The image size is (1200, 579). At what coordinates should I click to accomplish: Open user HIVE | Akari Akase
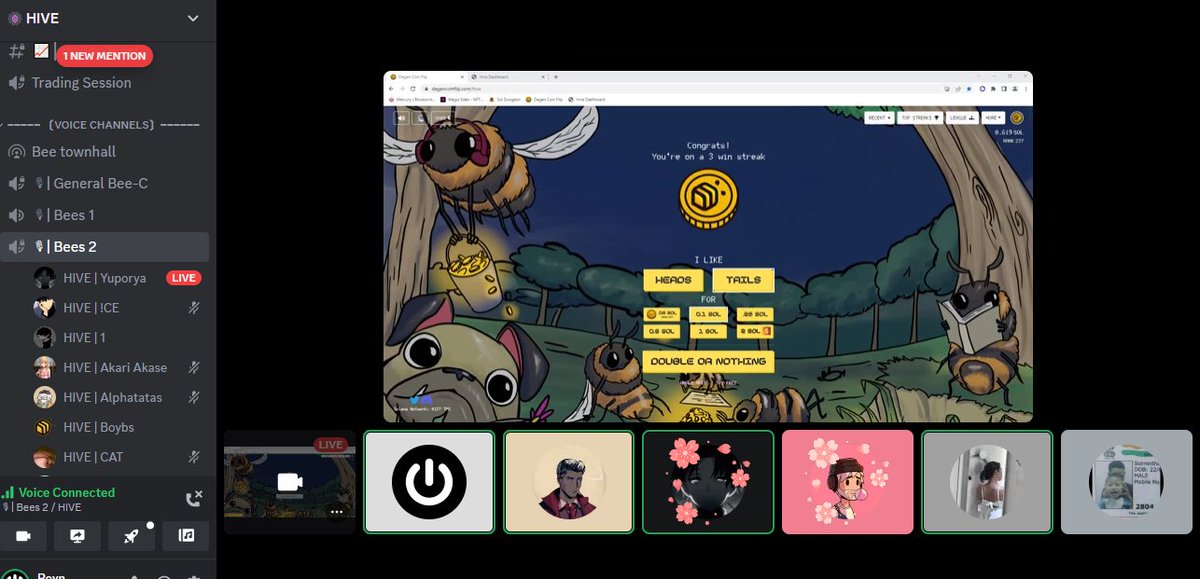click(x=115, y=368)
